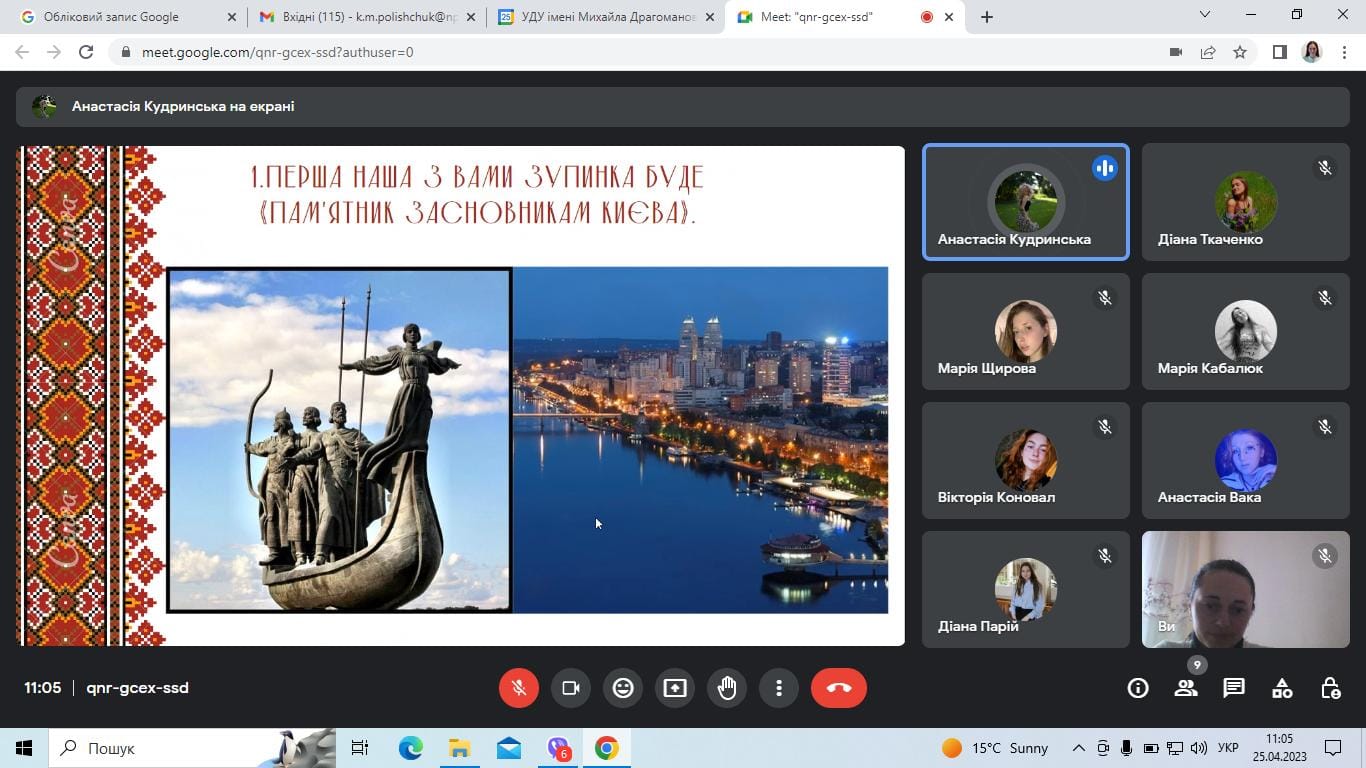Open Task View on taskbar
Viewport: 1366px width, 768px height.
(360, 748)
